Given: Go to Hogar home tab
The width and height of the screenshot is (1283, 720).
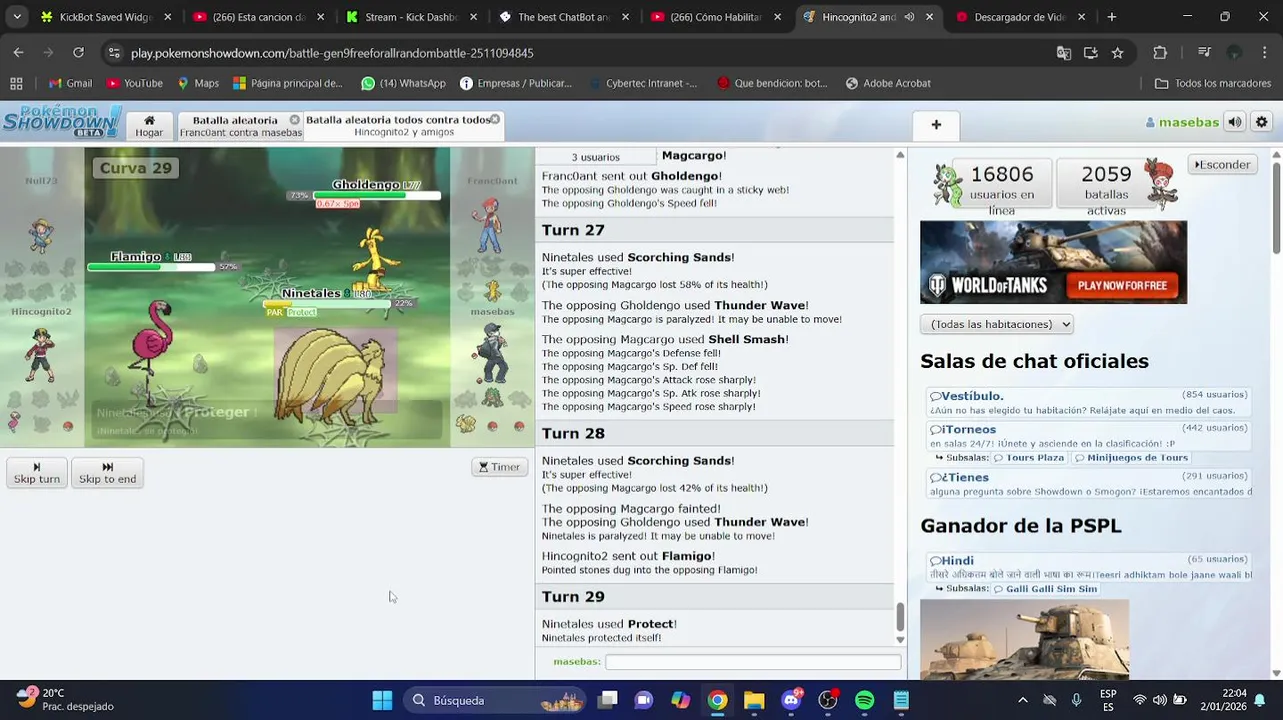Looking at the screenshot, I should [149, 126].
